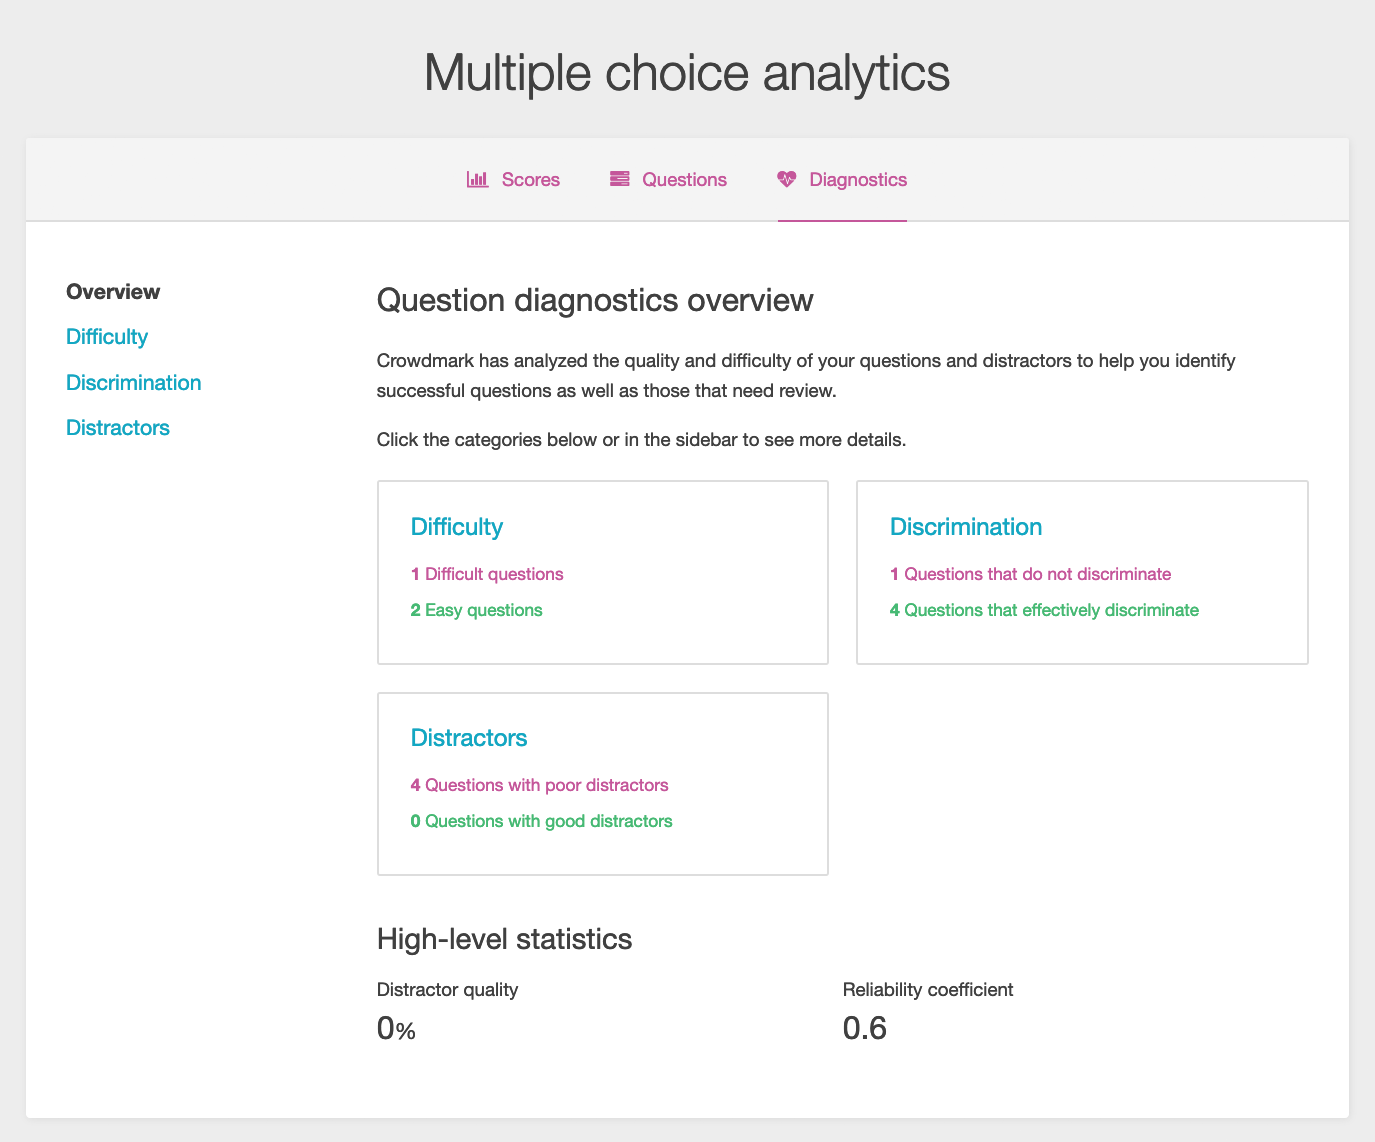Screen dimensions: 1375x1142
Task: Select the Diagnostics tab label
Action: 858,180
